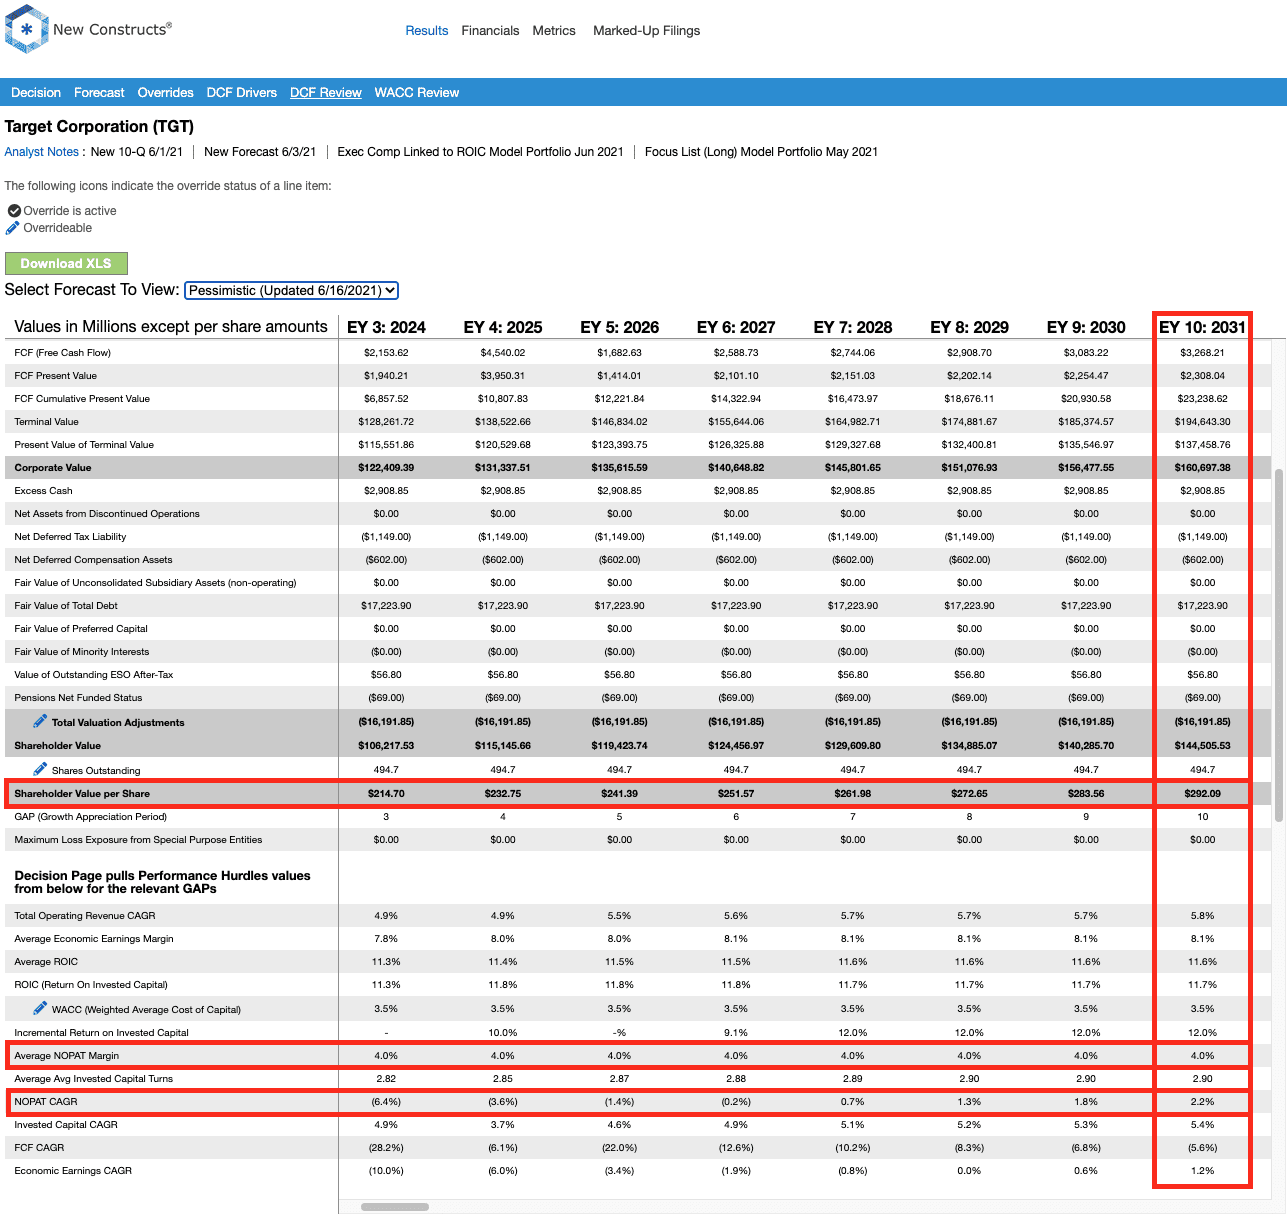Viewport: 1287px width, 1214px height.
Task: Click the EY 4: 2025 column header
Action: tap(503, 327)
